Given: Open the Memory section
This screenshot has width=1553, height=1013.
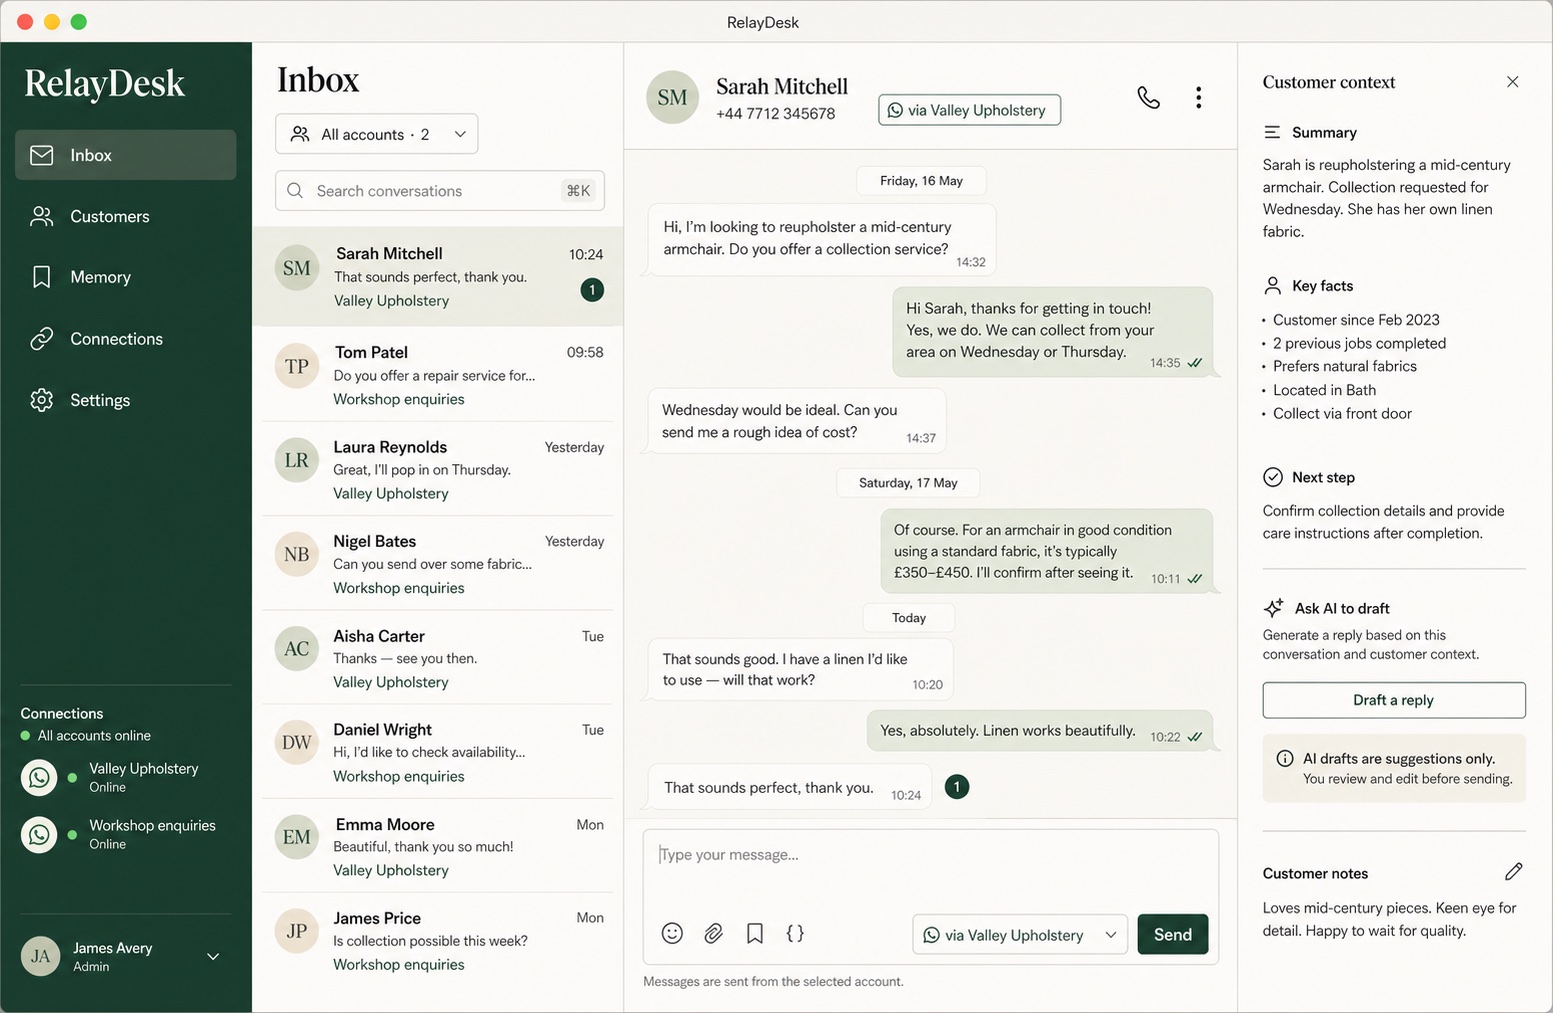Looking at the screenshot, I should pyautogui.click(x=126, y=277).
